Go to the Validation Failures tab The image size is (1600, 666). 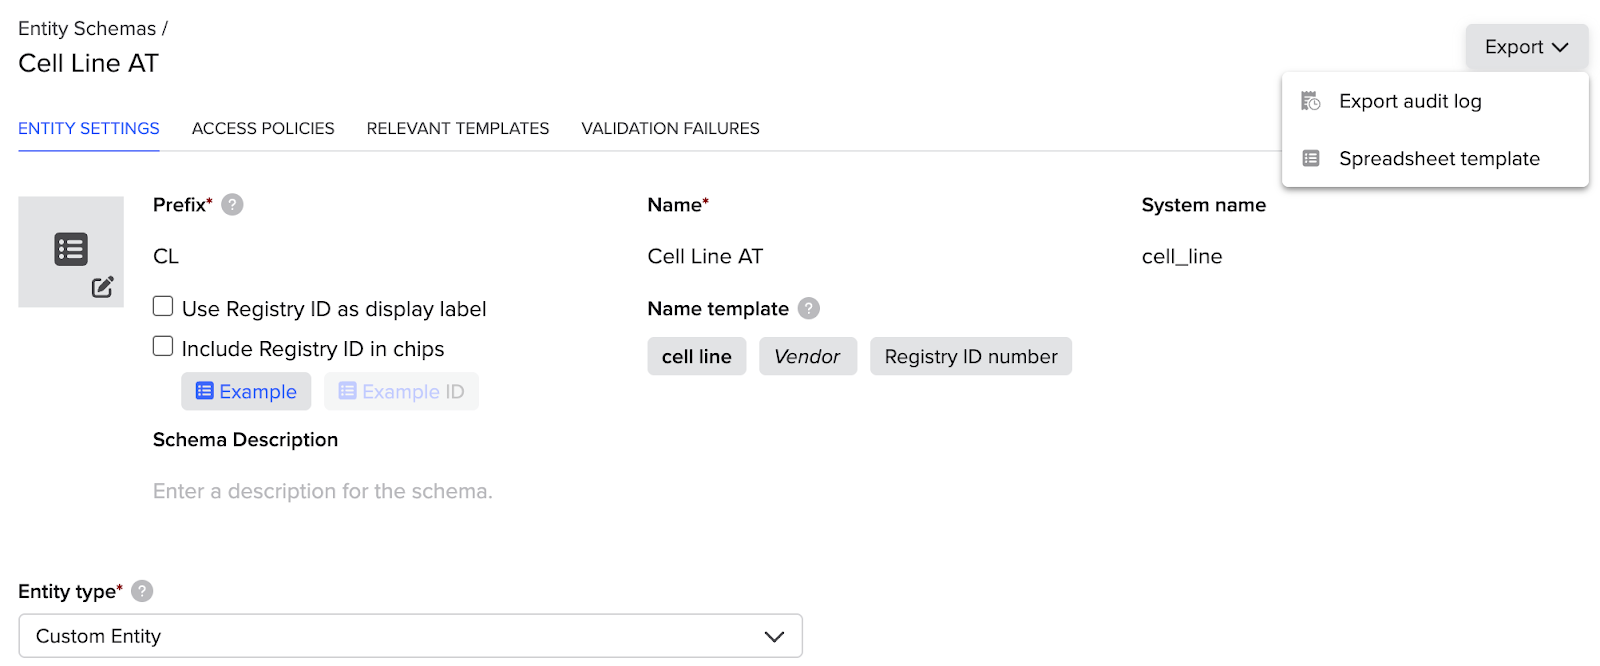coord(670,128)
